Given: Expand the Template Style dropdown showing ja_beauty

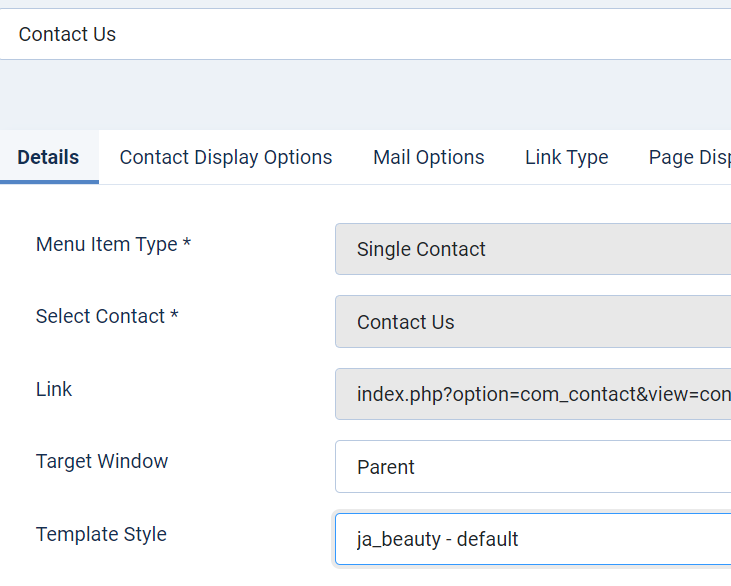Looking at the screenshot, I should (532, 539).
